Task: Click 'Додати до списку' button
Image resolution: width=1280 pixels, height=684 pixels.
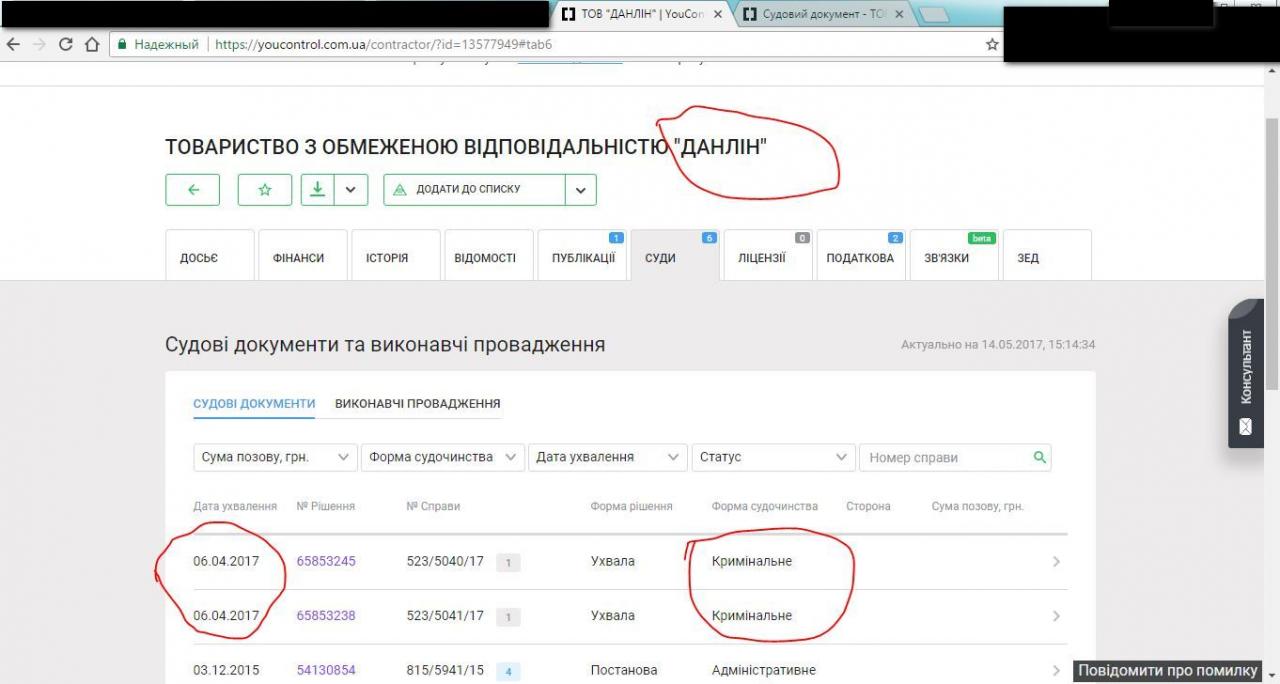Action: (x=474, y=189)
